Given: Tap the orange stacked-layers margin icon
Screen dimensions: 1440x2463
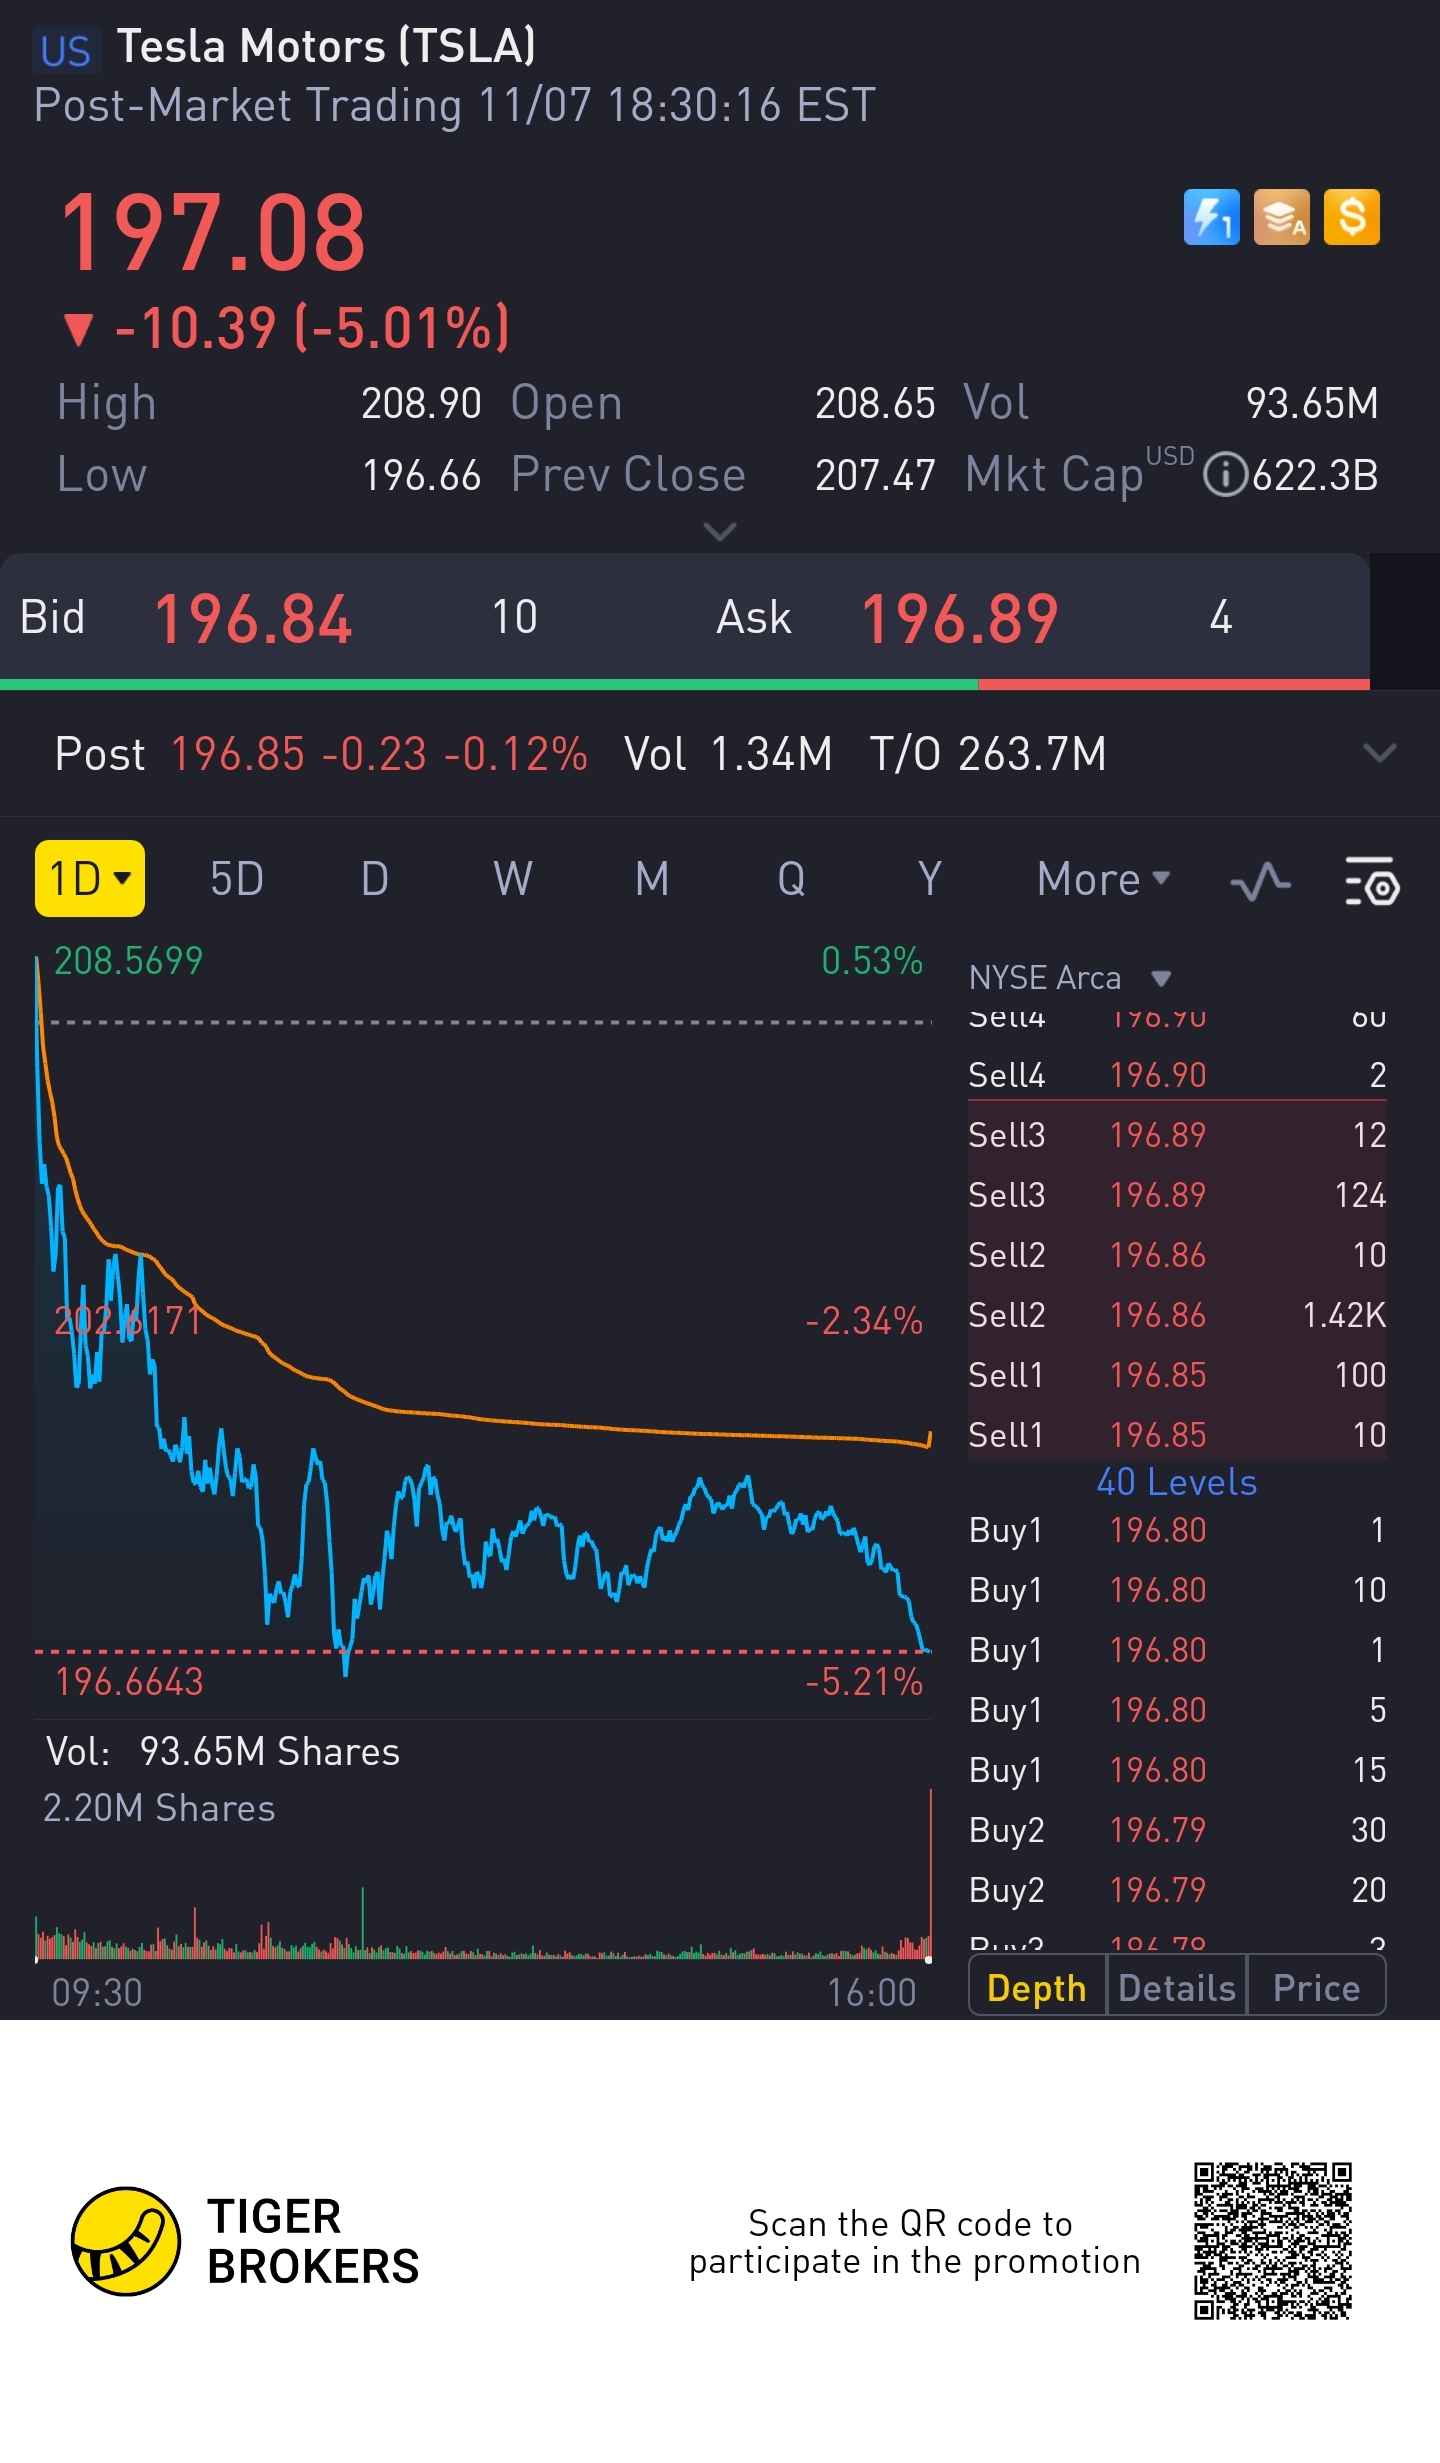Looking at the screenshot, I should pyautogui.click(x=1281, y=217).
